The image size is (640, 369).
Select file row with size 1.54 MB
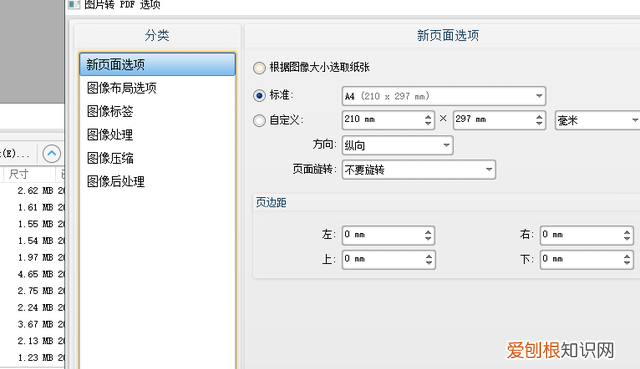click(32, 241)
